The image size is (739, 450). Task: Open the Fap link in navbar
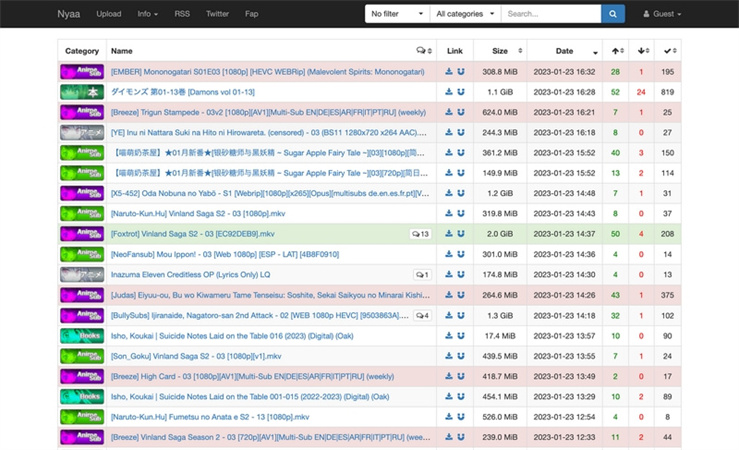point(251,14)
